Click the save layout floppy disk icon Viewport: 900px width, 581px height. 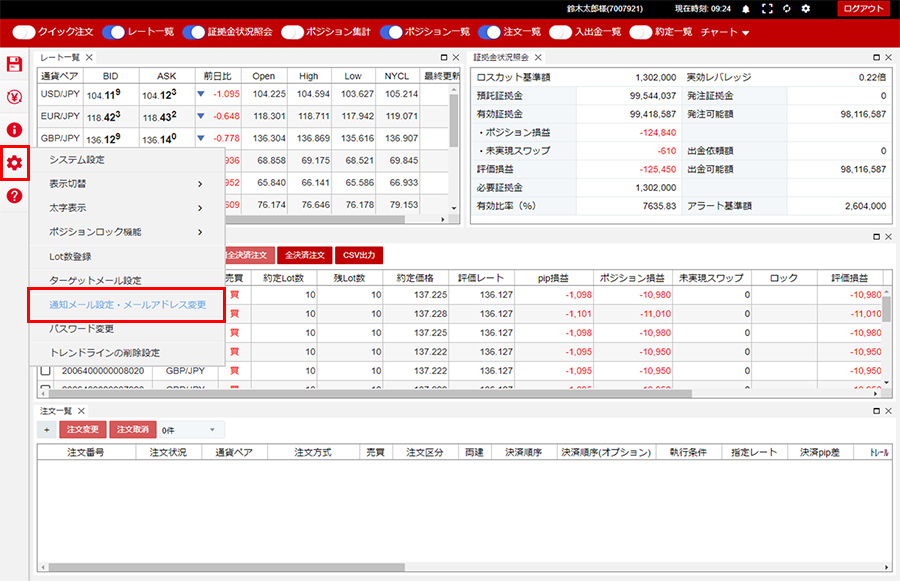tap(14, 64)
